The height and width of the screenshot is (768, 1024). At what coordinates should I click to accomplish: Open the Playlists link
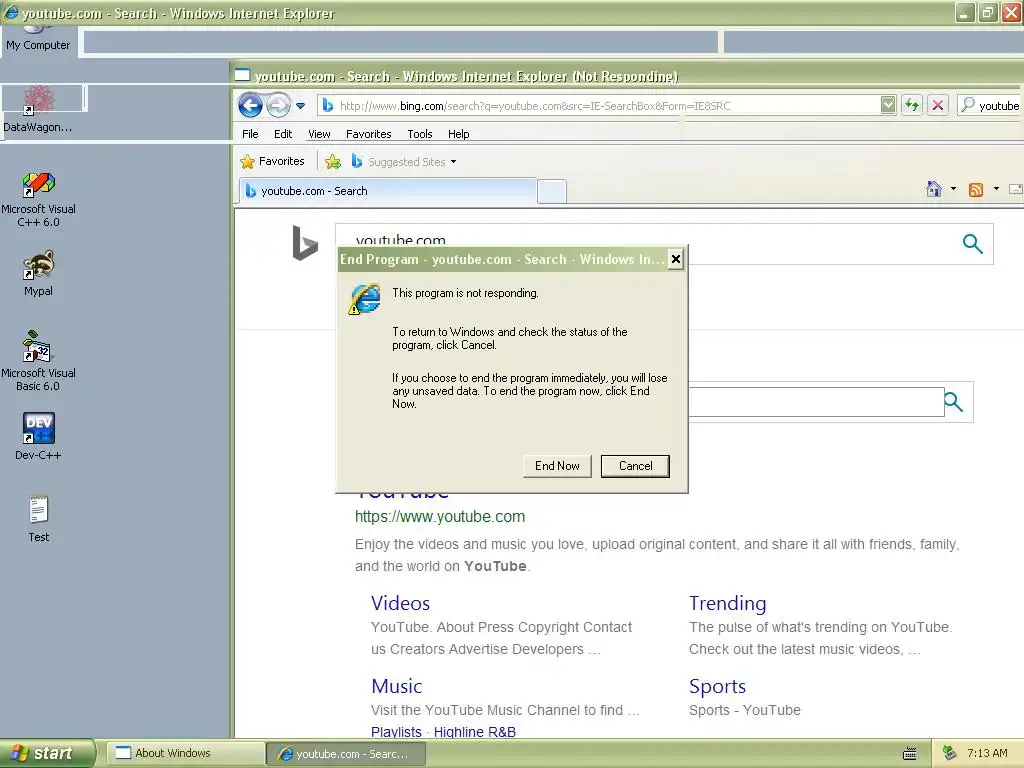(396, 731)
